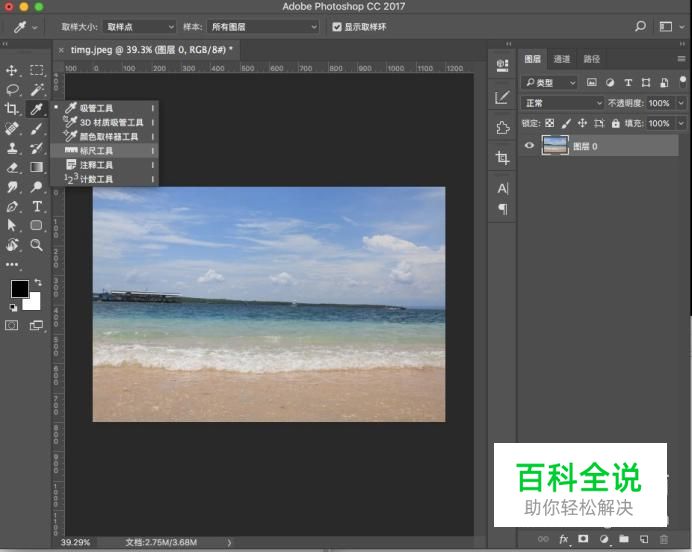Image resolution: width=692 pixels, height=552 pixels.
Task: Toggle lock transparent pixels icon
Action: click(x=549, y=124)
